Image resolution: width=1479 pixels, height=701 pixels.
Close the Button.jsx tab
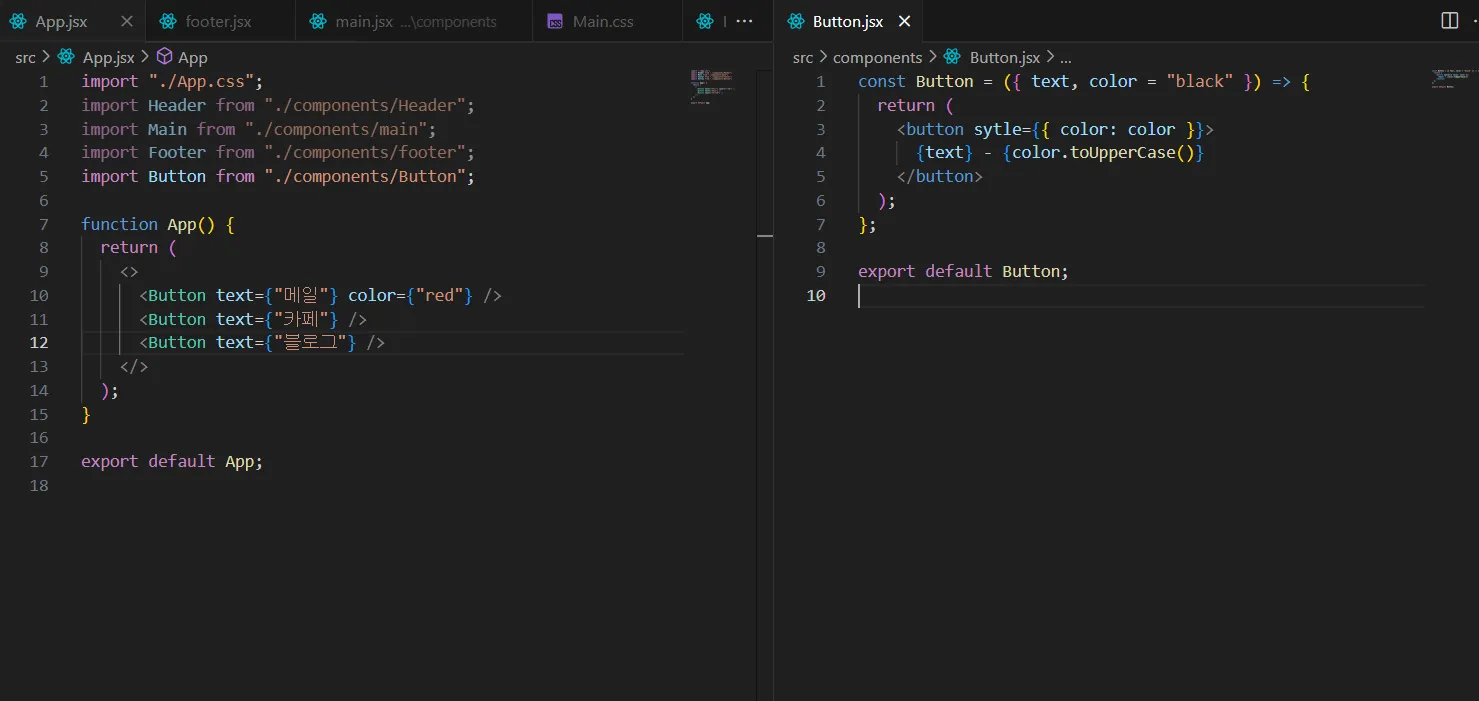coord(904,21)
